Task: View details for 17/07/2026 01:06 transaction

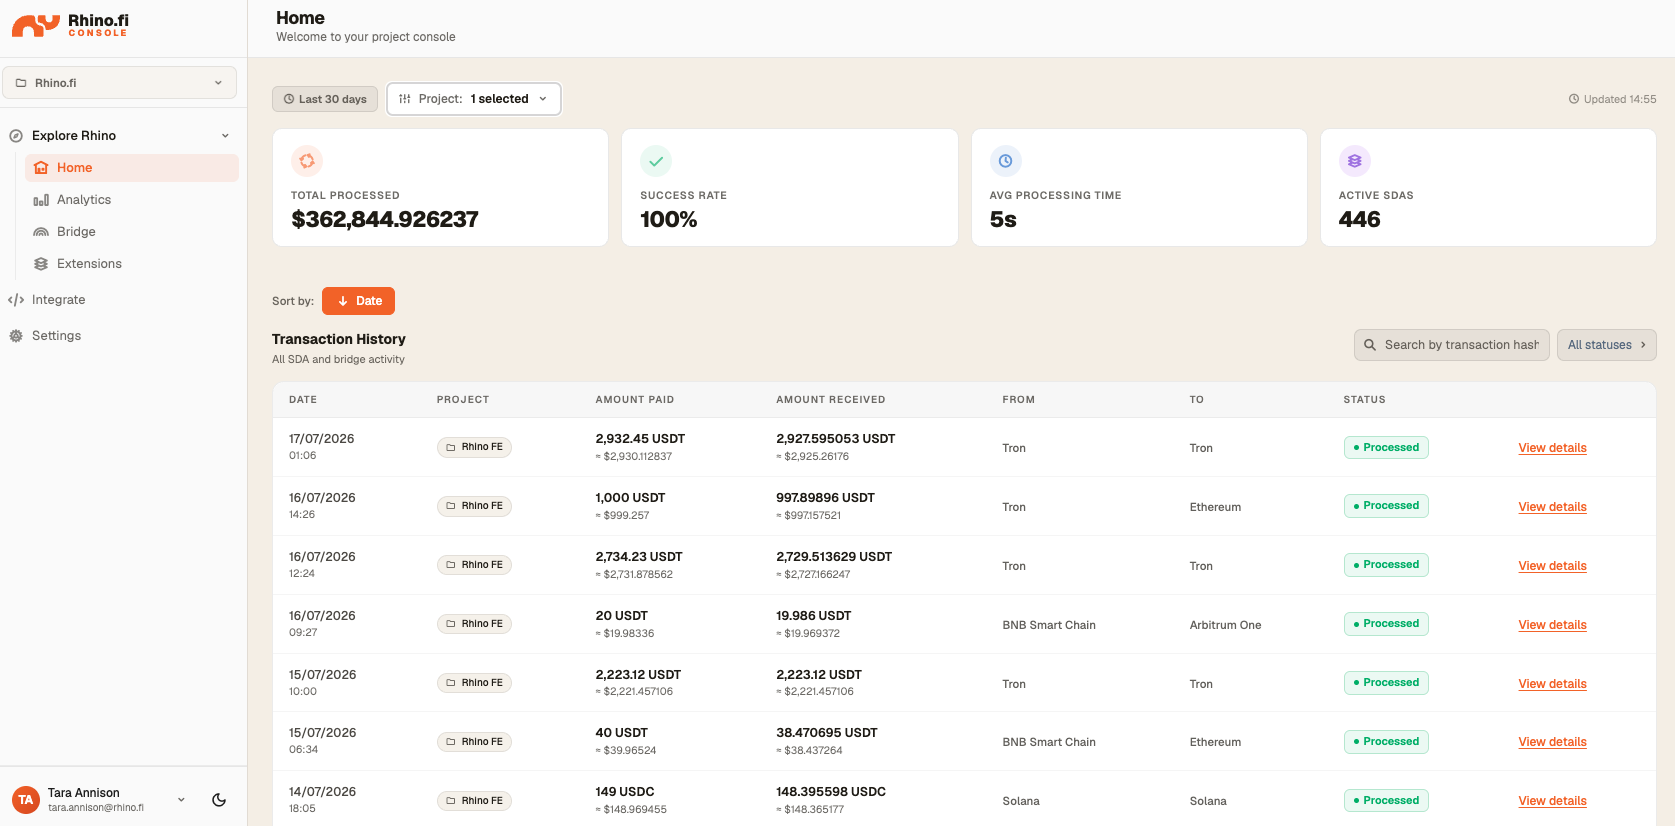Action: (1552, 448)
